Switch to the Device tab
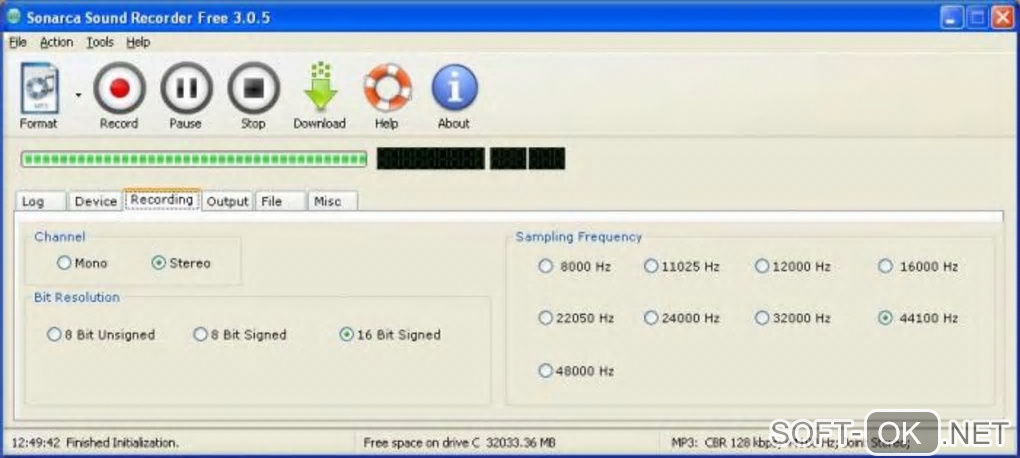The width and height of the screenshot is (1020, 458). pos(95,202)
